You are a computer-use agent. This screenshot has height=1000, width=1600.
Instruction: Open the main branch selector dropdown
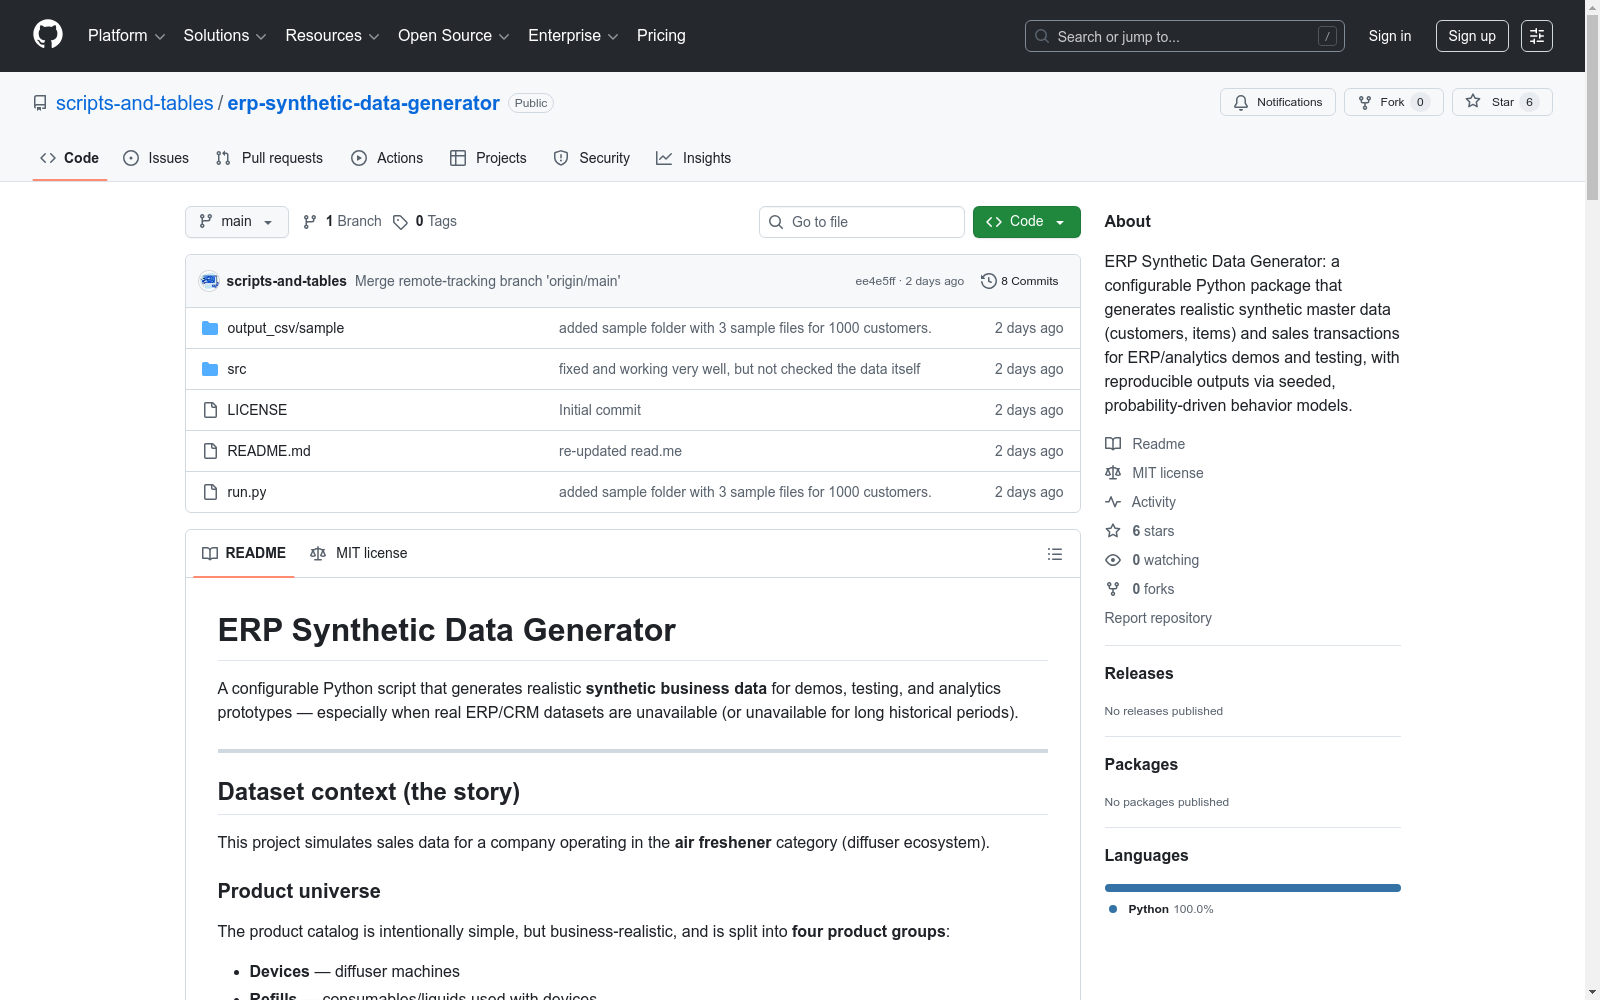237,222
